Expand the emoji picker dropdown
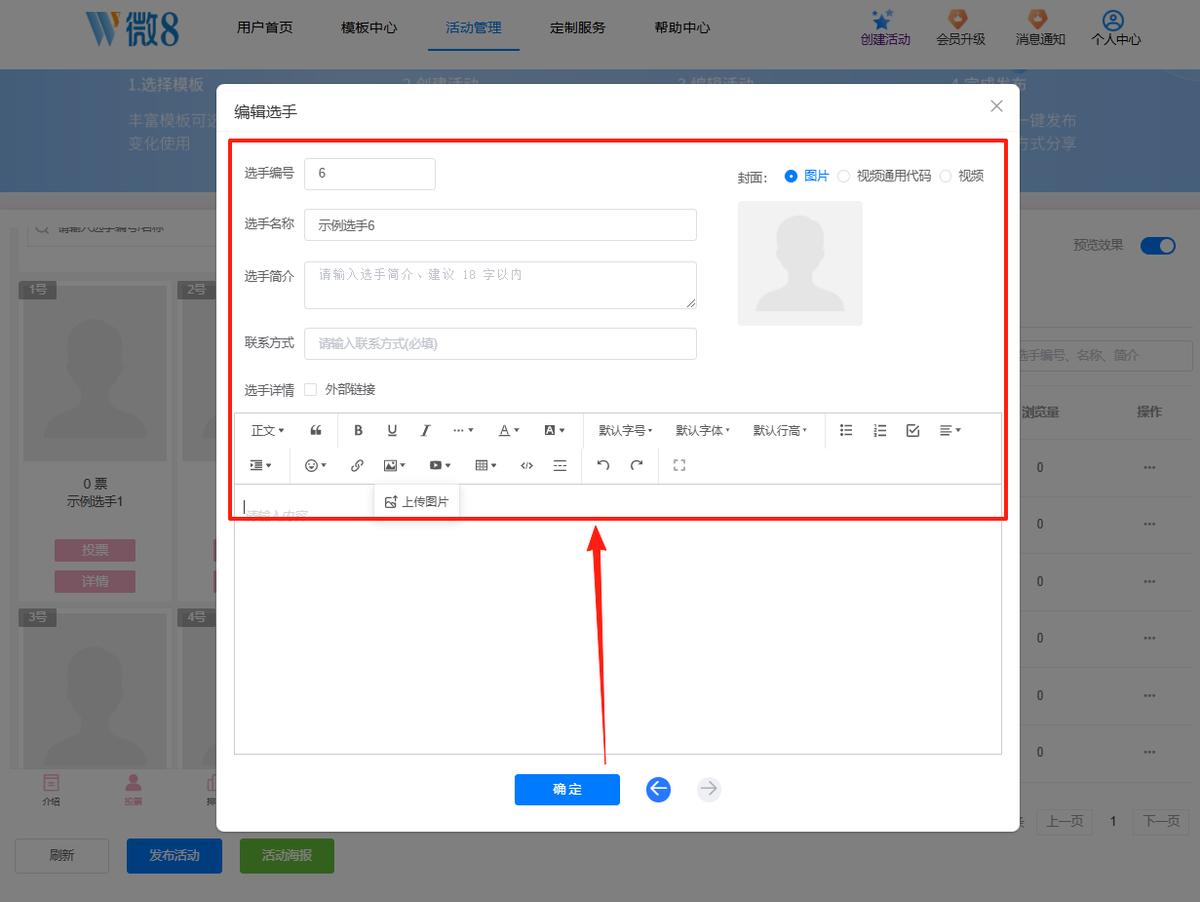 tap(315, 465)
